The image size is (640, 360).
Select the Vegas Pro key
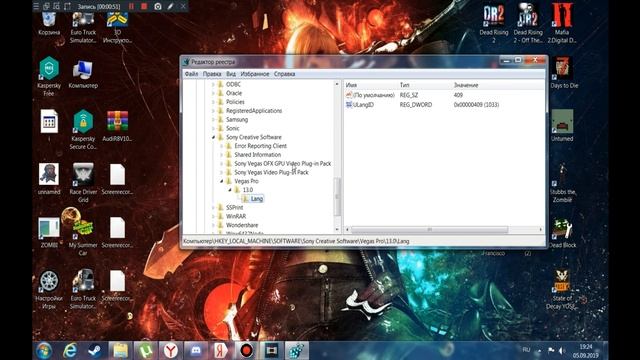click(x=246, y=181)
